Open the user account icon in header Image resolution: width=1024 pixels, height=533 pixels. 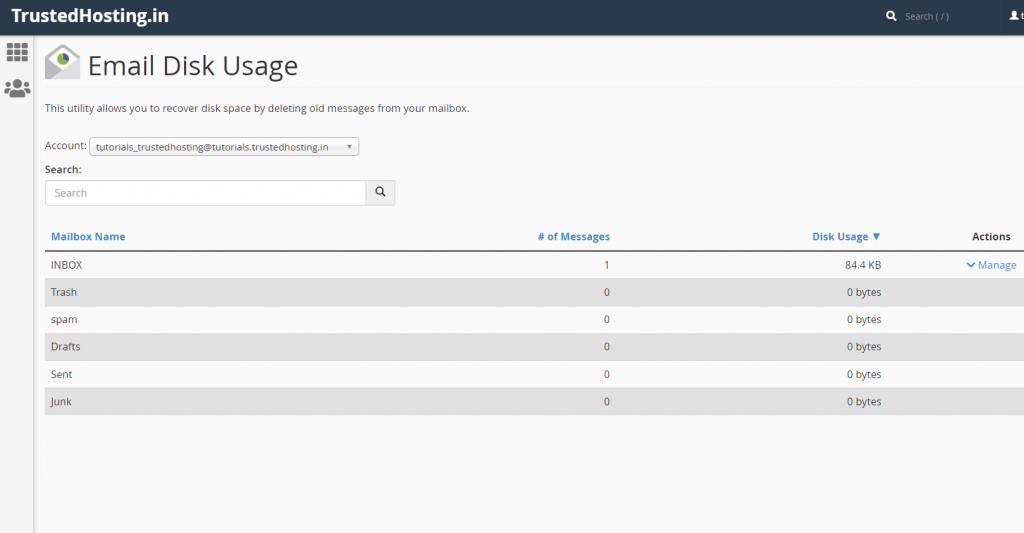coord(1014,16)
